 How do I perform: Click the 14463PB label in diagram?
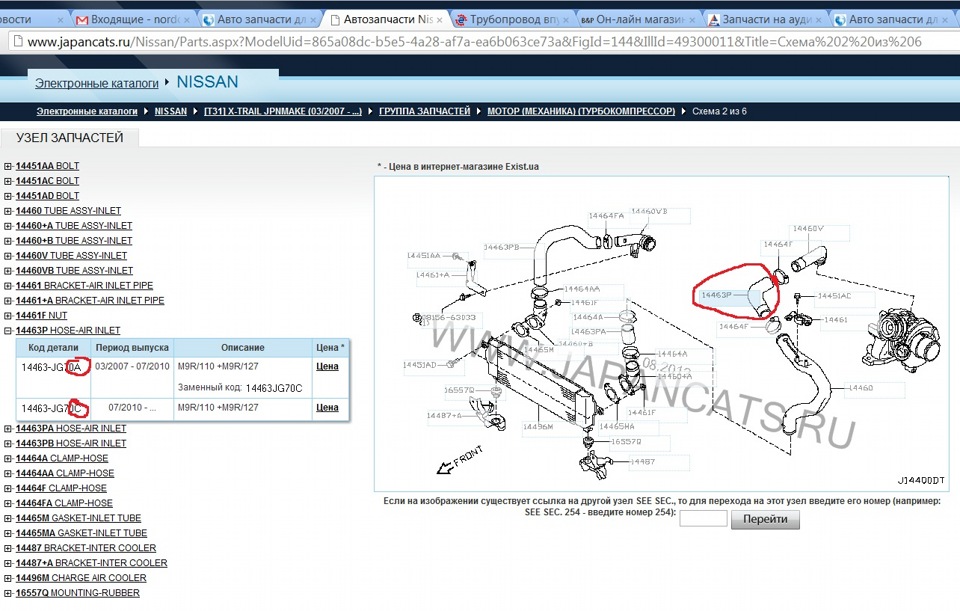501,247
